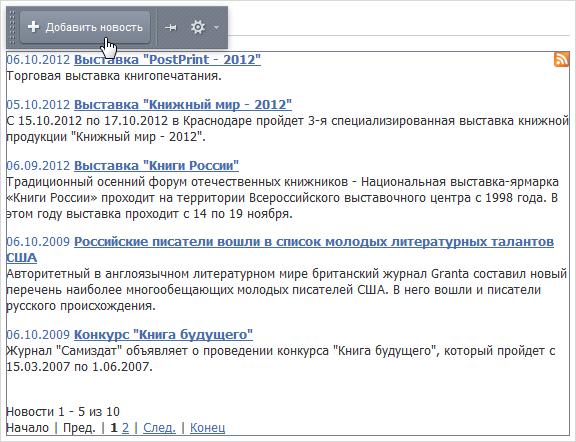Click the text "Торговая выставка книгопечатания."
The width and height of the screenshot is (576, 442).
pos(114,76)
